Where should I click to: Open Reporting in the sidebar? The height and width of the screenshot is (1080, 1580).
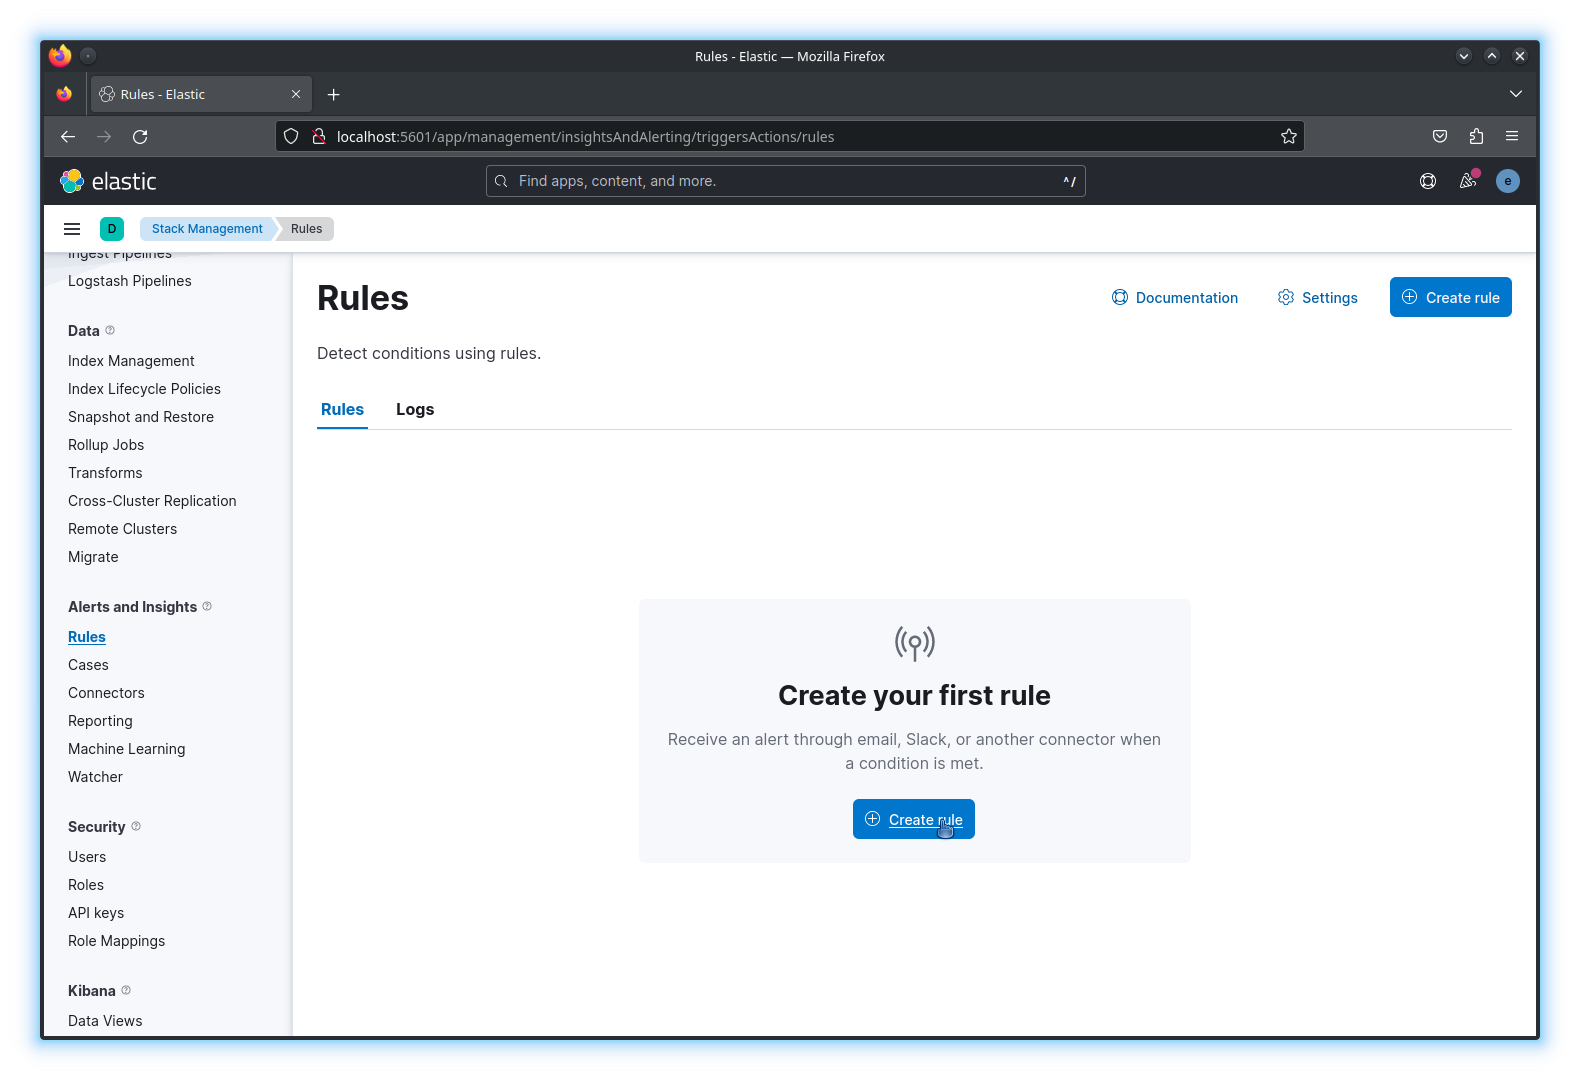click(x=100, y=721)
